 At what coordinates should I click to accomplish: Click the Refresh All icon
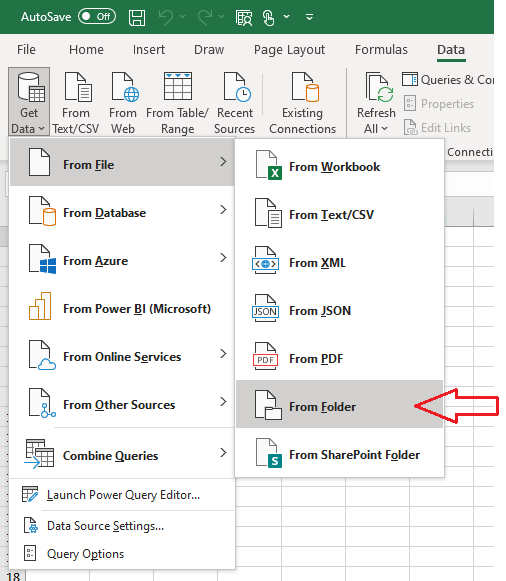(379, 87)
